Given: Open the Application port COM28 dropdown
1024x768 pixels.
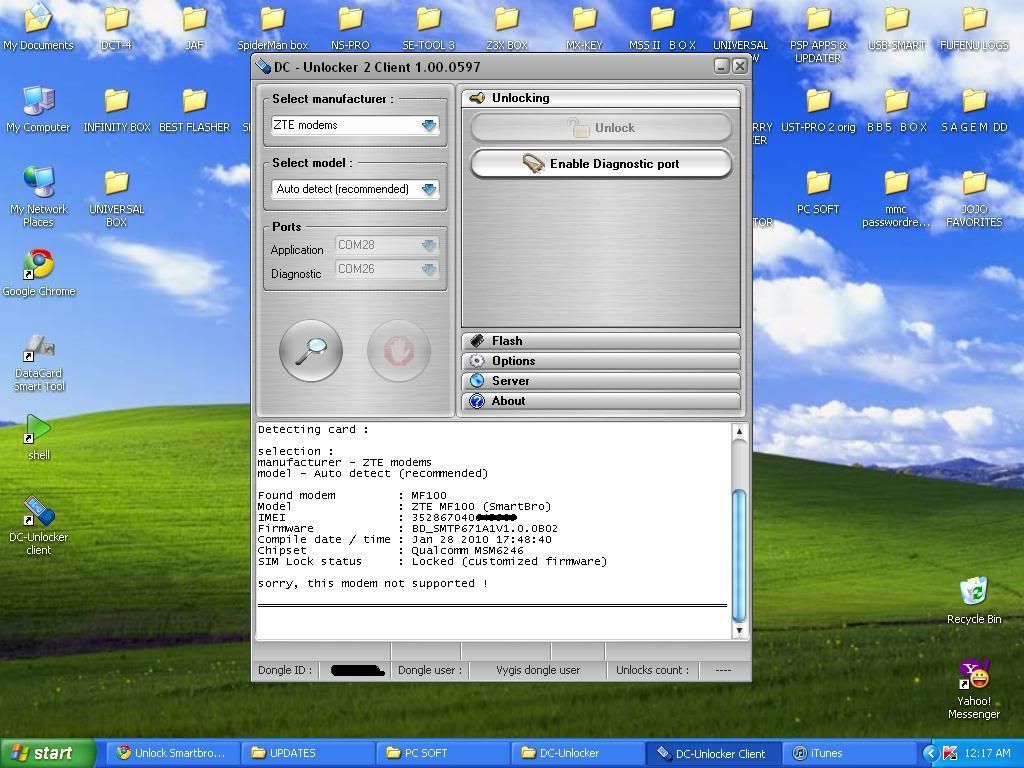Looking at the screenshot, I should click(428, 245).
